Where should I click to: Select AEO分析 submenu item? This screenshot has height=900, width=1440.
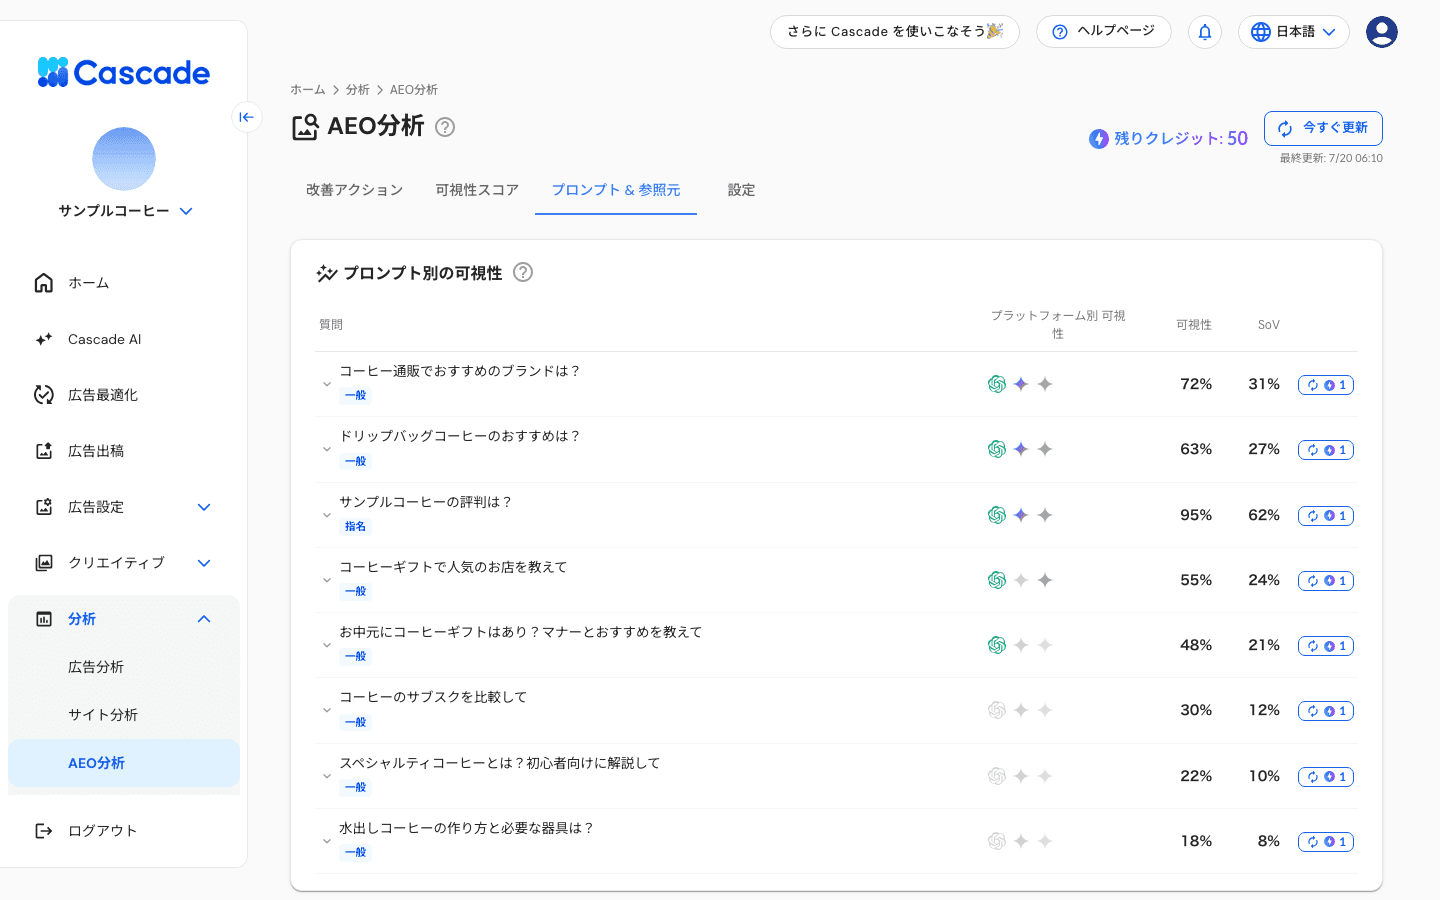click(124, 763)
